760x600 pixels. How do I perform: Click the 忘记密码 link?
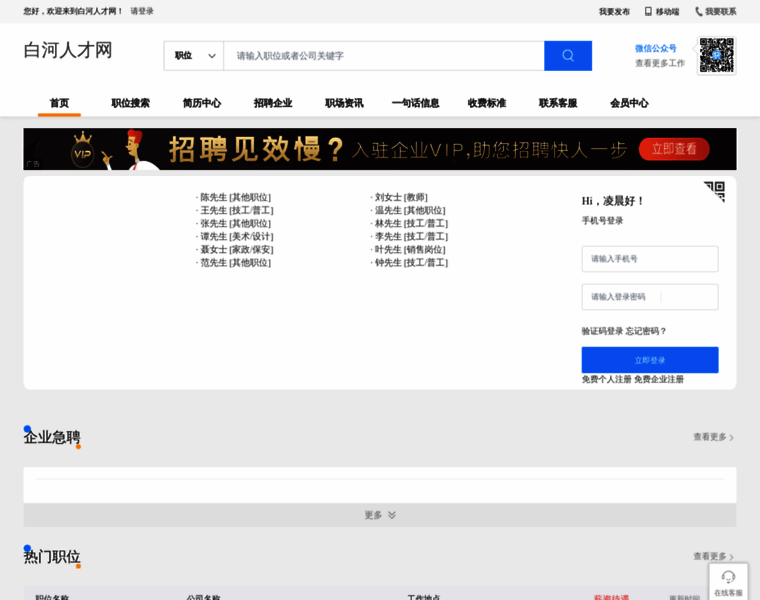coord(646,331)
